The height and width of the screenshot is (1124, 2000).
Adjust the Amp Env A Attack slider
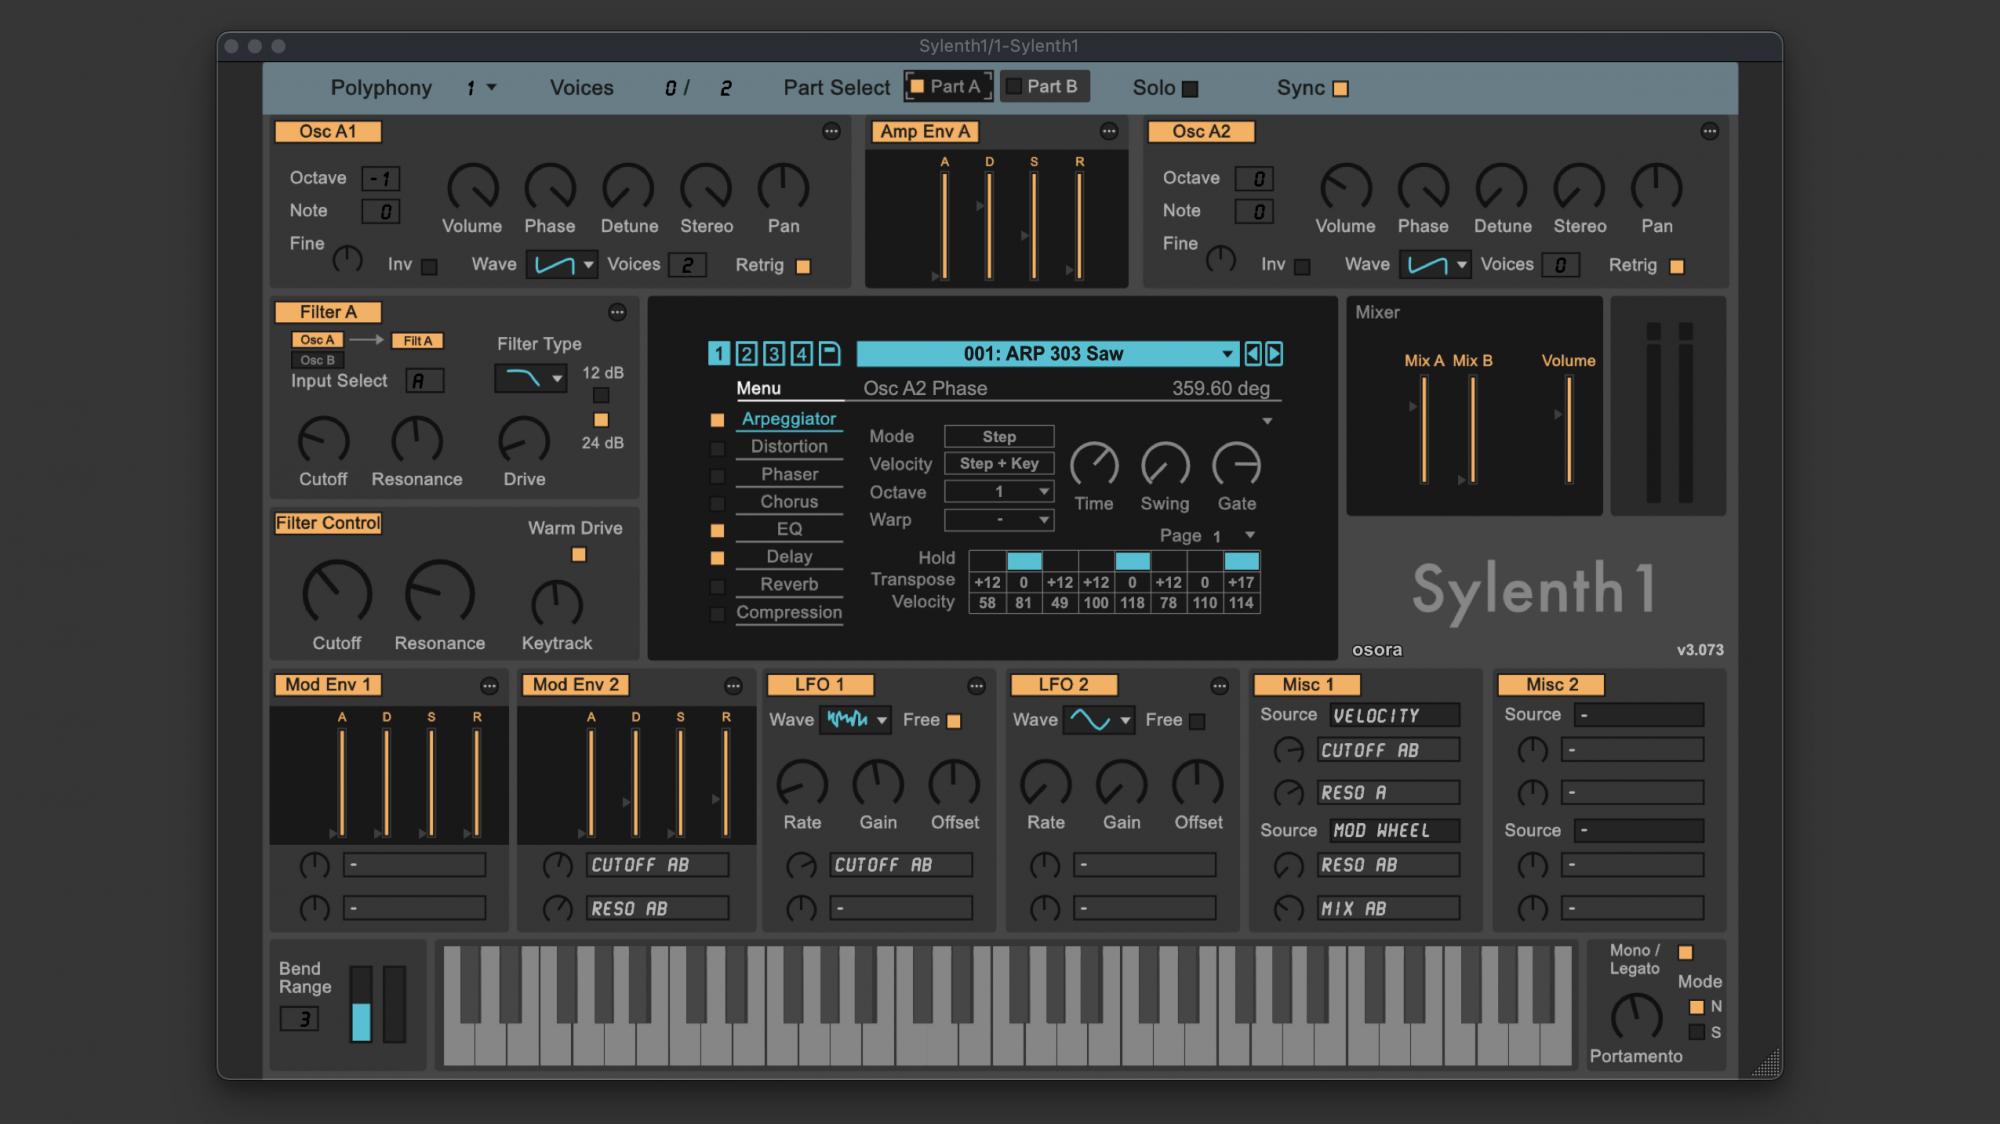[x=944, y=226]
